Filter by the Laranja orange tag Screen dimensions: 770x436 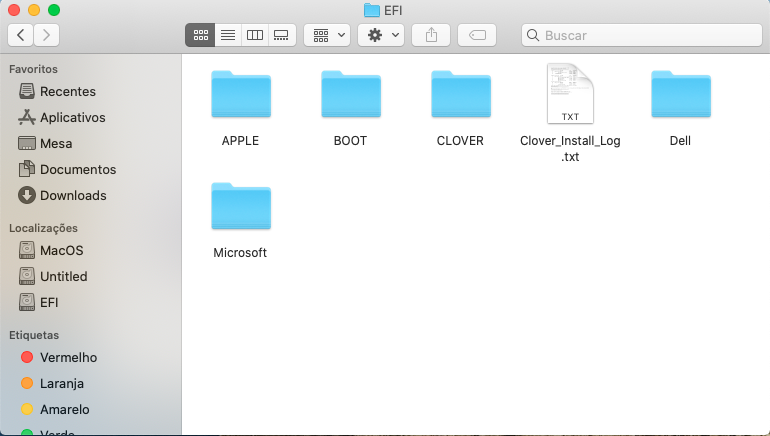click(x=53, y=383)
